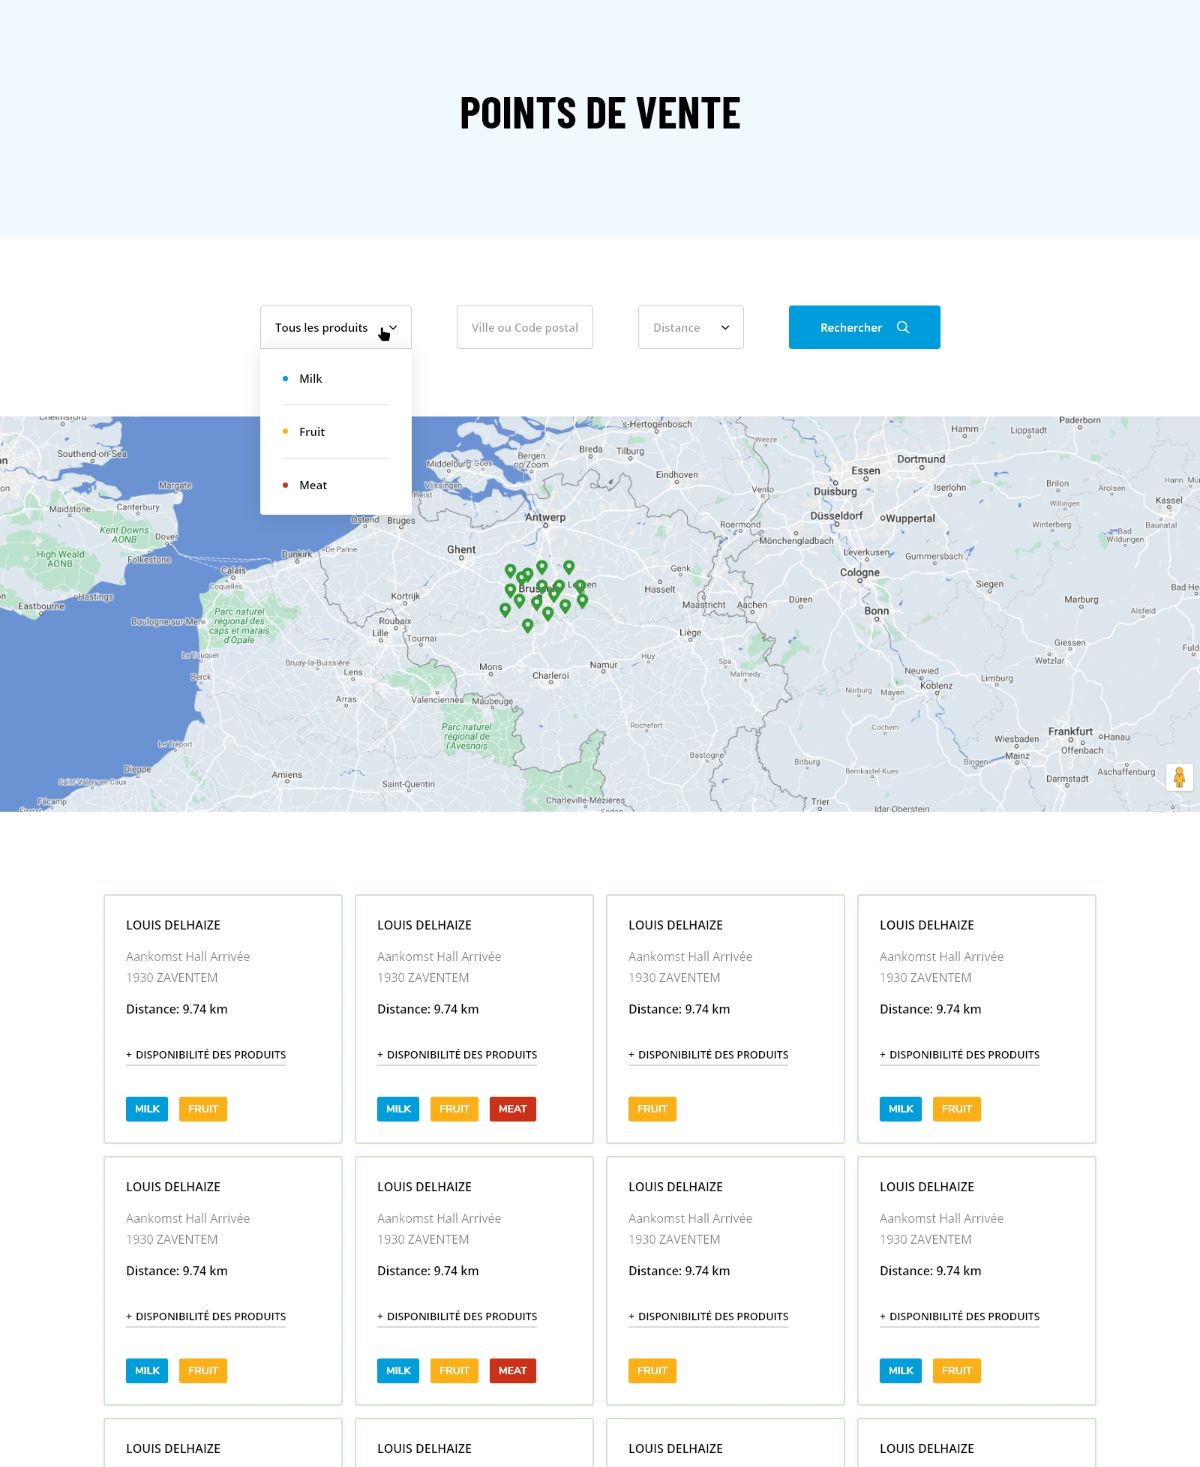Click MILK tag in top row's first card
The height and width of the screenshot is (1467, 1200).
[147, 1109]
